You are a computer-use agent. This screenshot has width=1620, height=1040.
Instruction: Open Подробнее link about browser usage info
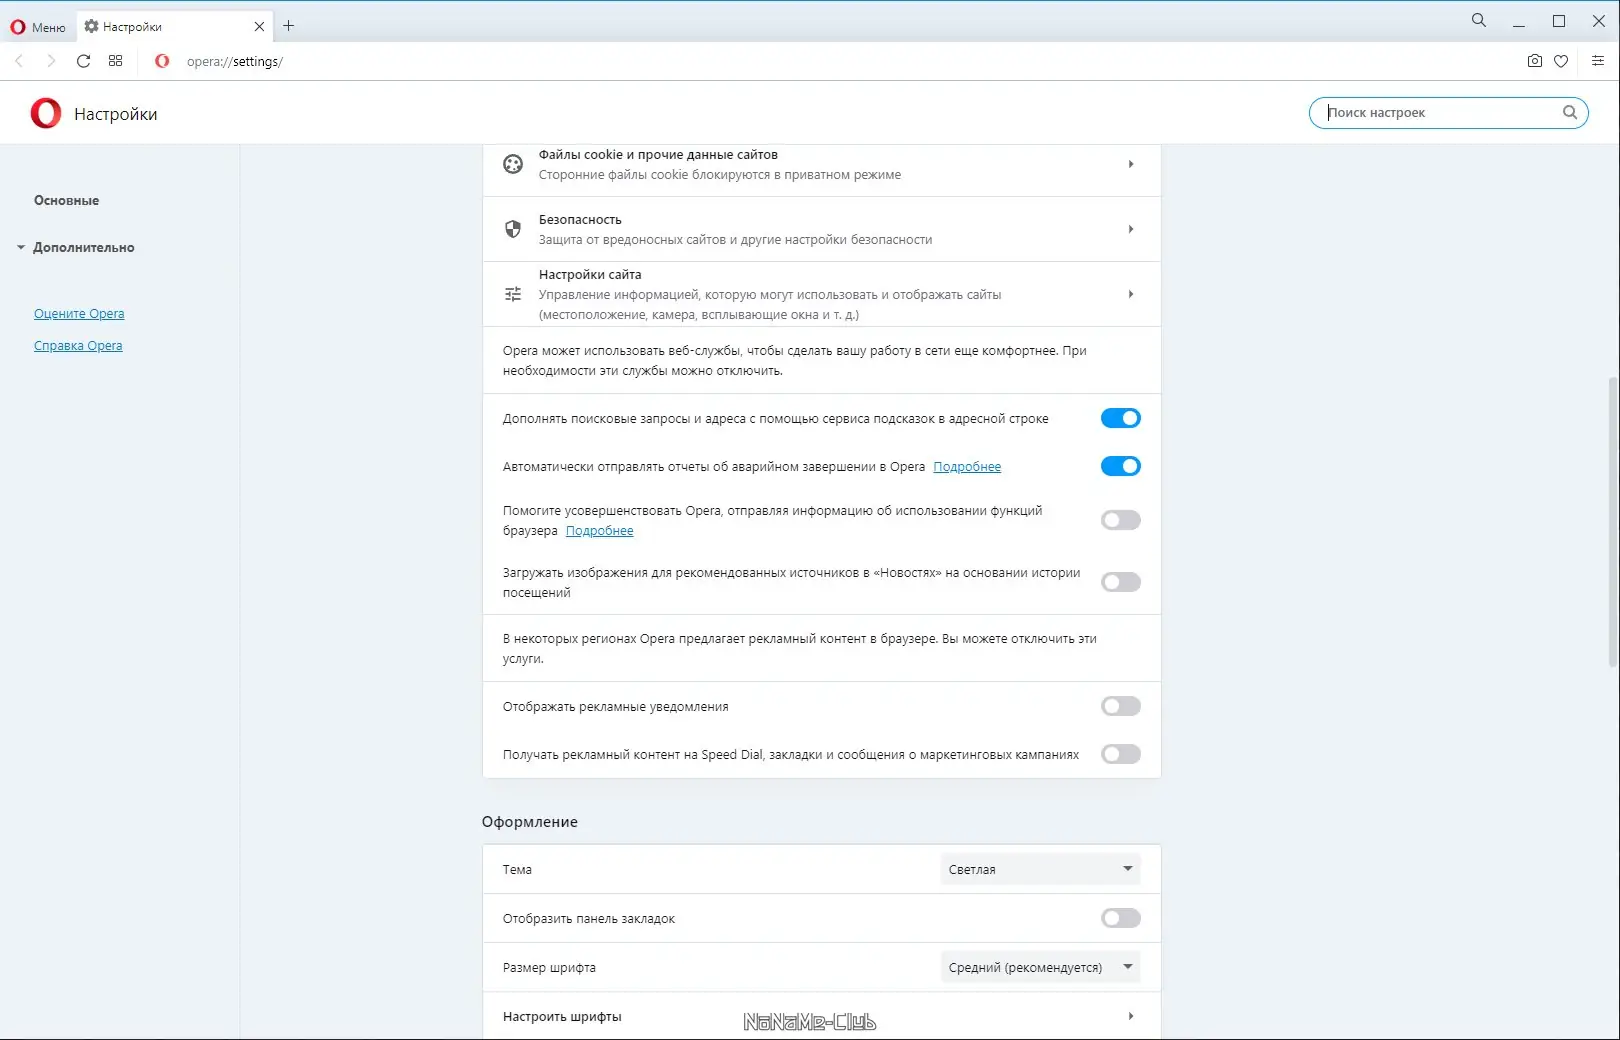pos(600,531)
